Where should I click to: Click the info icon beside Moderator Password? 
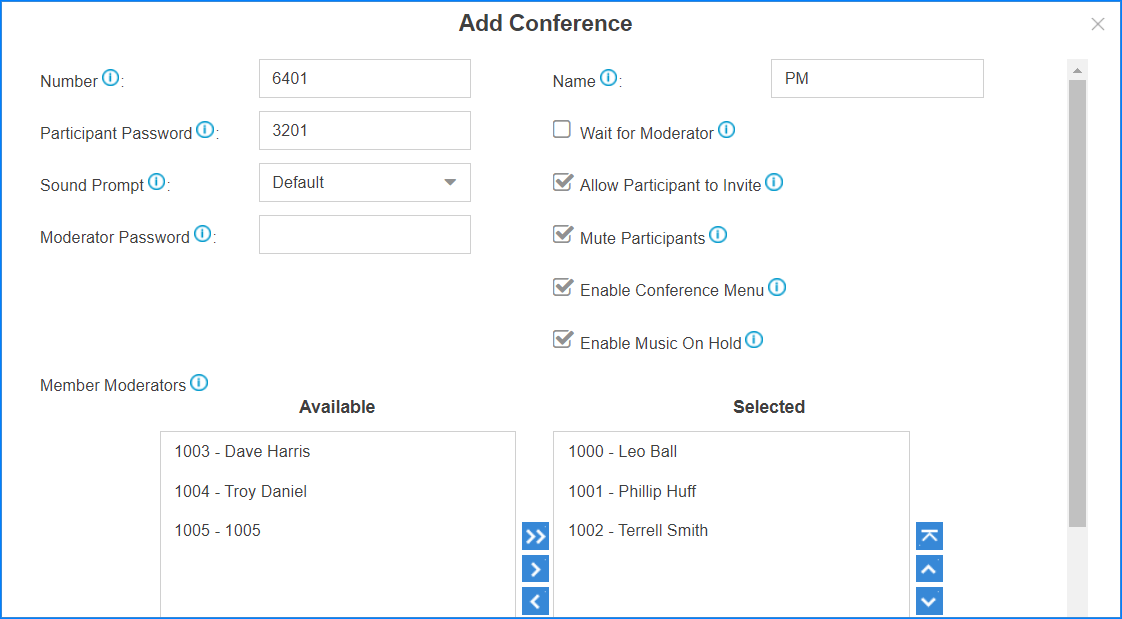pos(203,233)
